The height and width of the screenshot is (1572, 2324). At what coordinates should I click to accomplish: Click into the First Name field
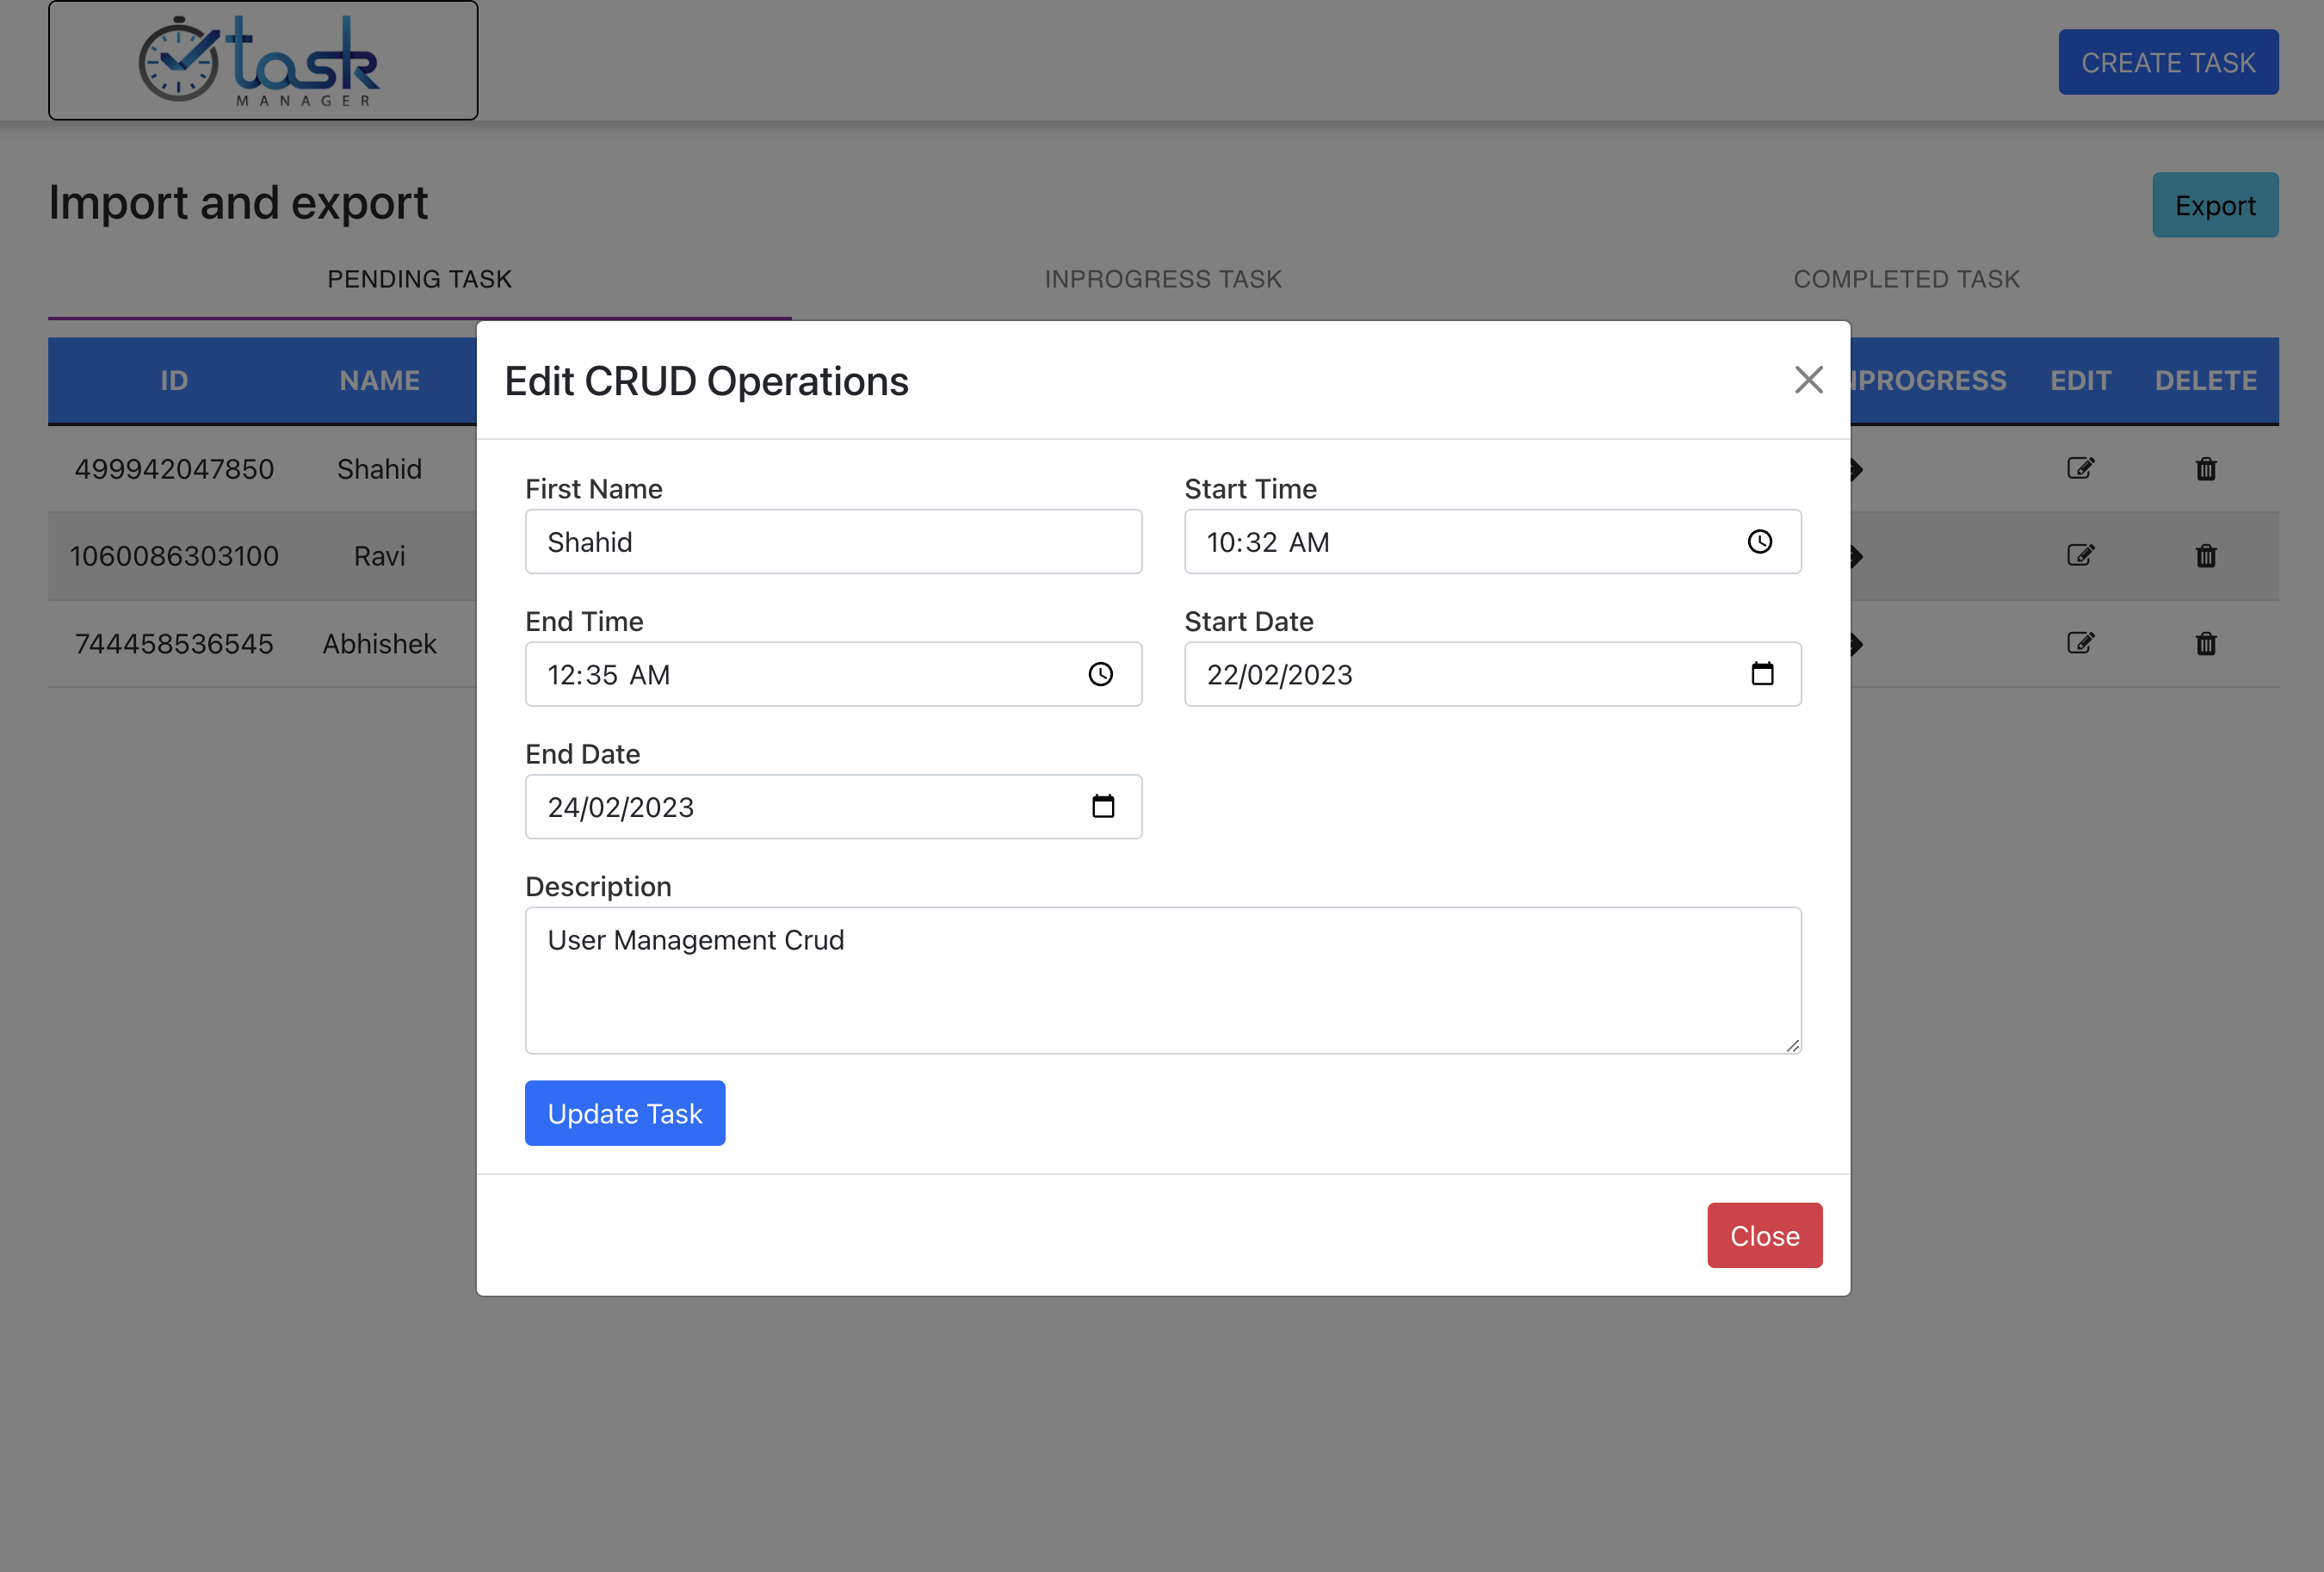point(833,542)
